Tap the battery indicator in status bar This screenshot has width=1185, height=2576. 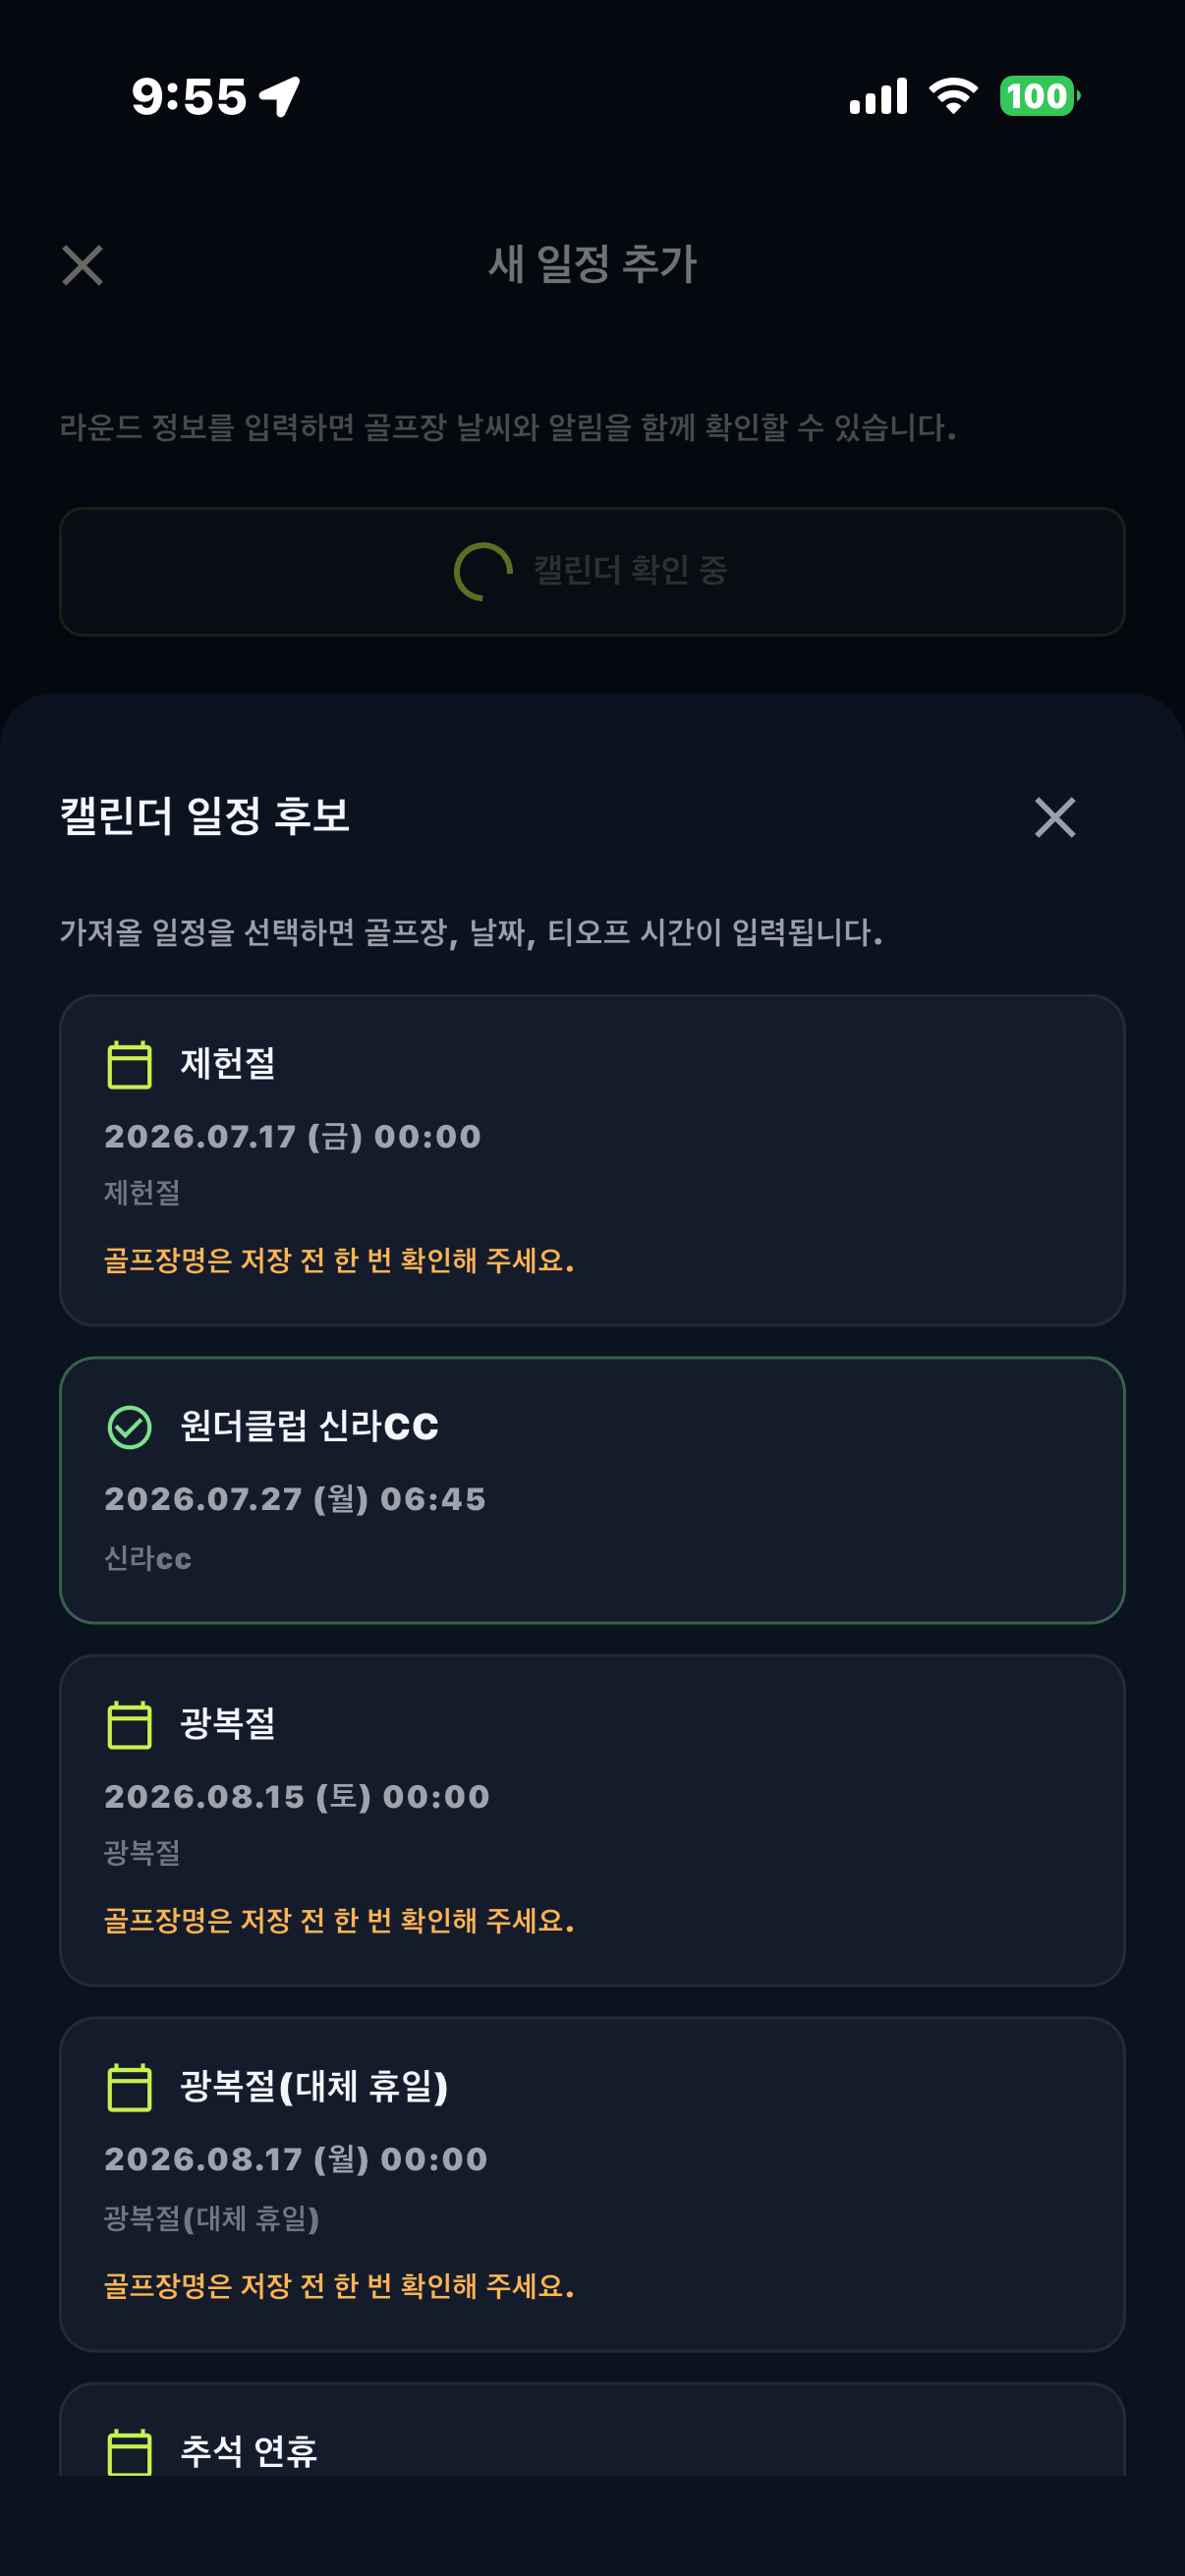click(1039, 96)
